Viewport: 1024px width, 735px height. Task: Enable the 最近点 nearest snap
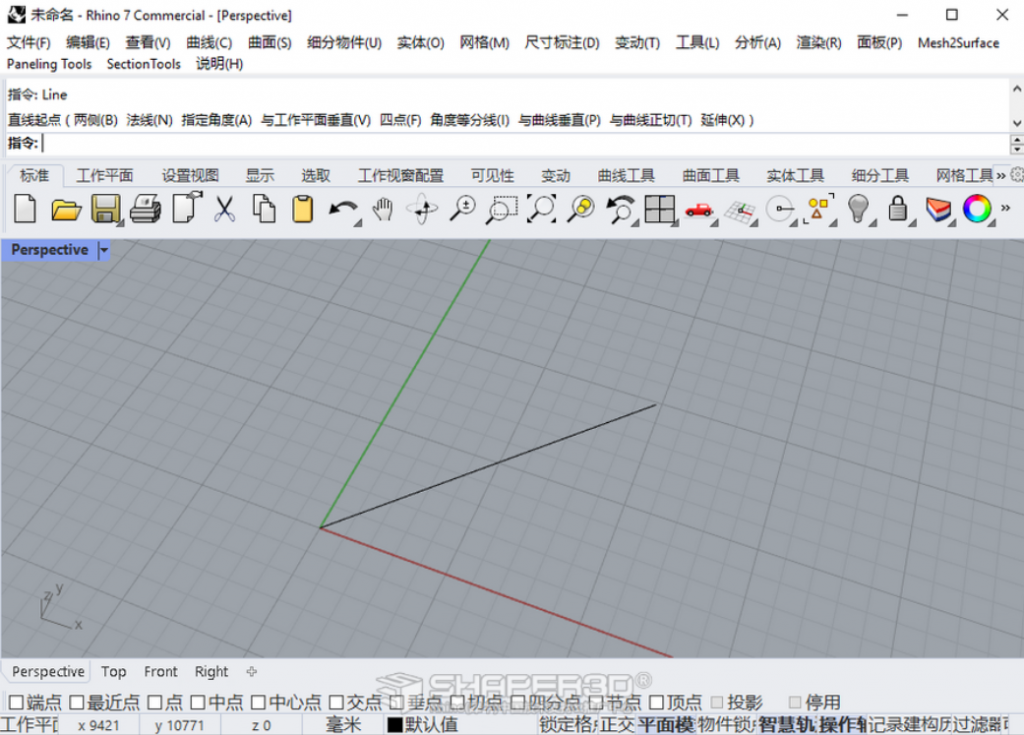pos(77,702)
